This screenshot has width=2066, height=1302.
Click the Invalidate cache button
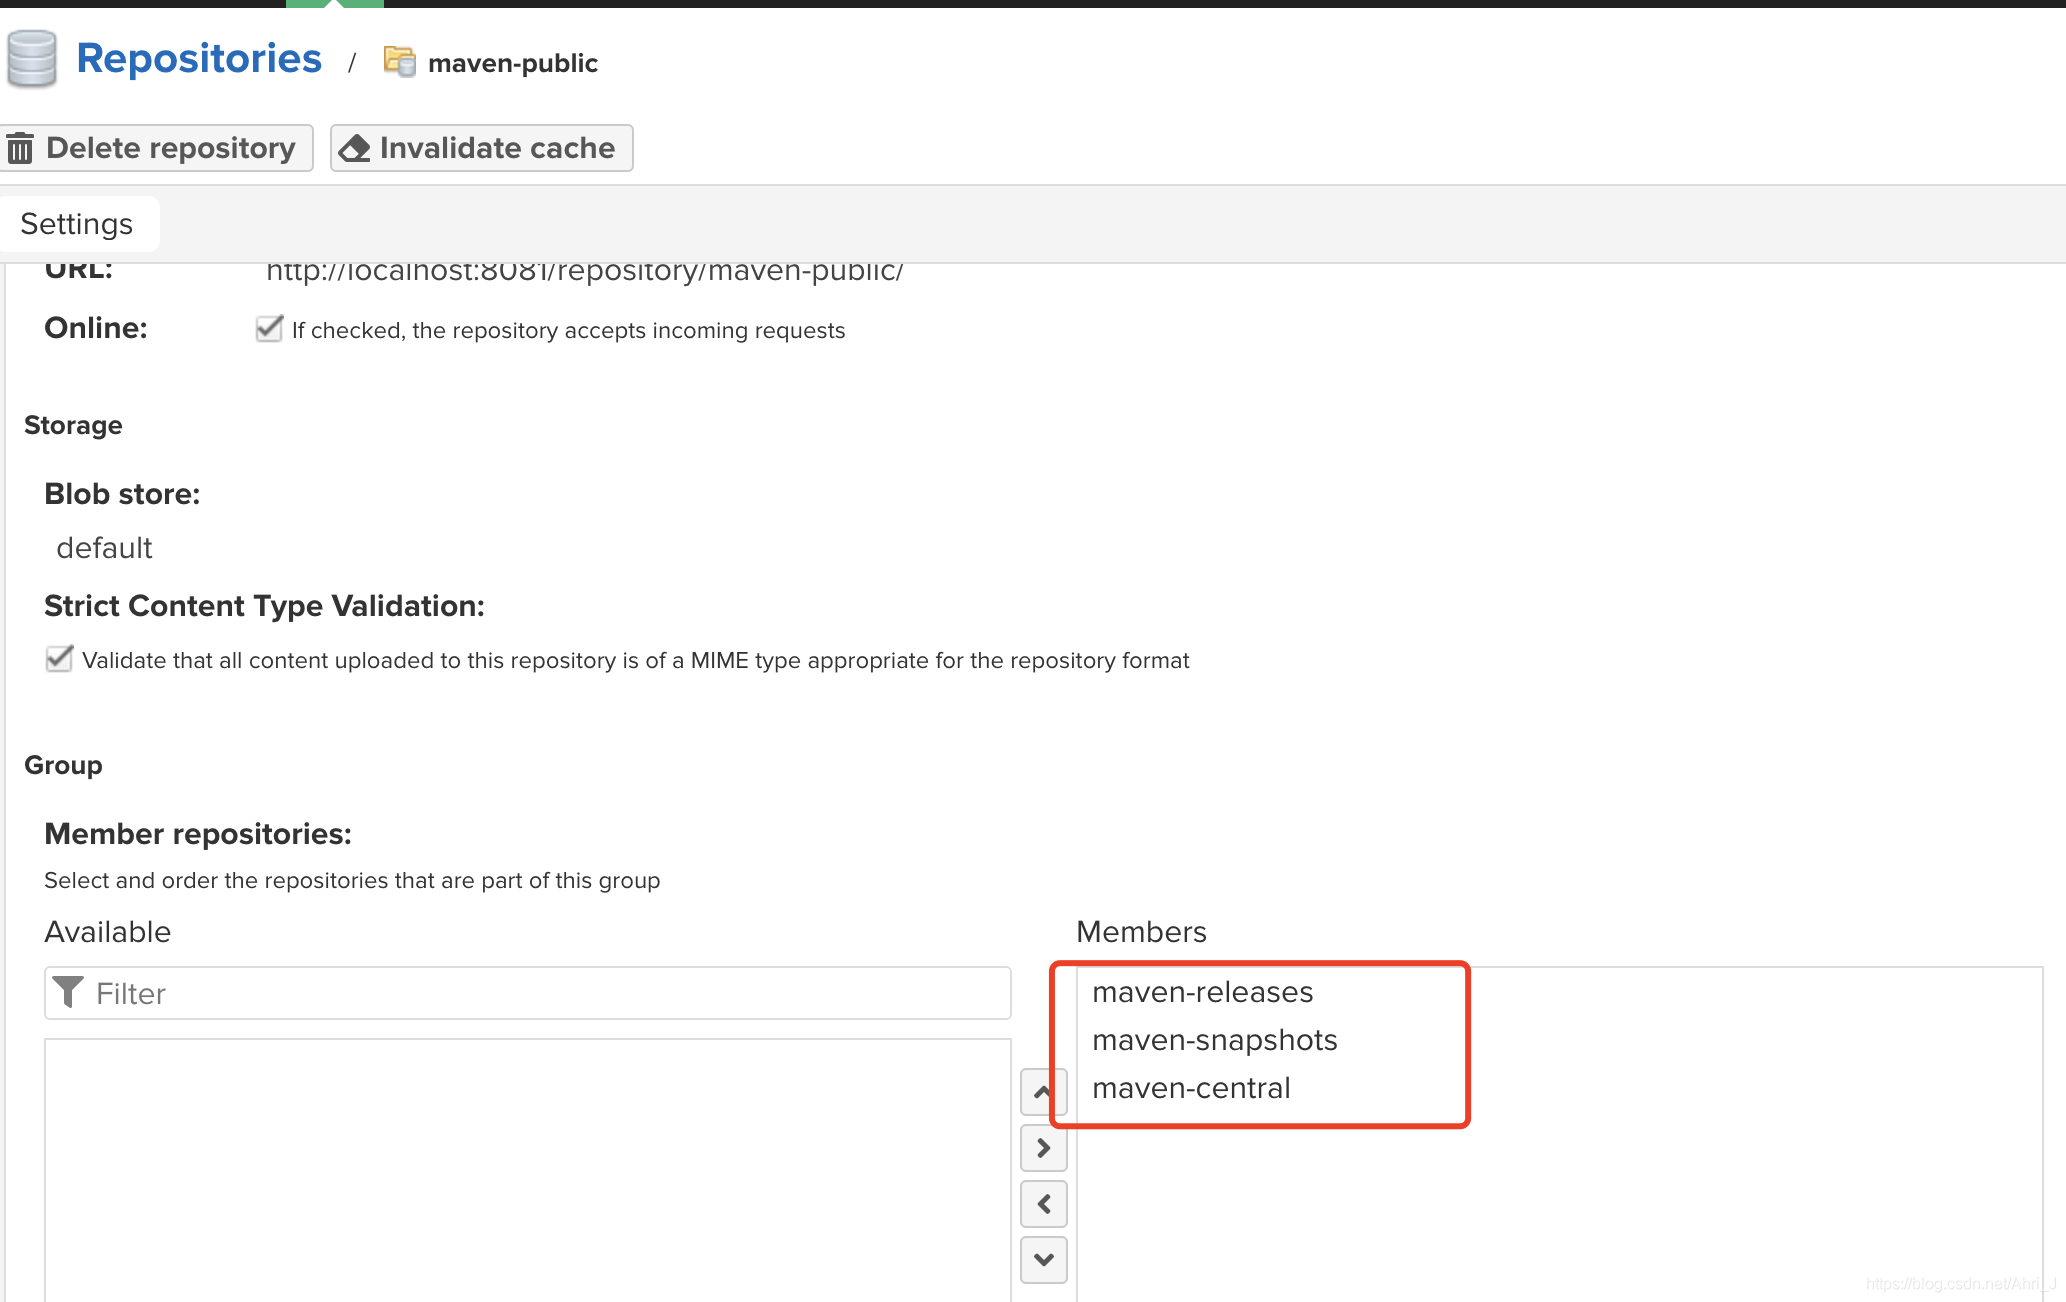click(x=482, y=148)
